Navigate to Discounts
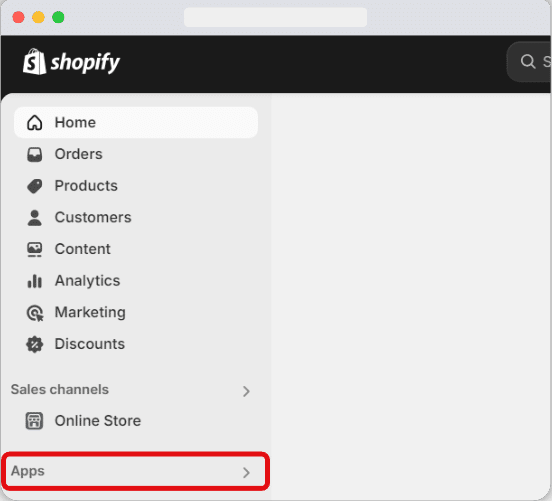This screenshot has height=501, width=552. point(136,344)
